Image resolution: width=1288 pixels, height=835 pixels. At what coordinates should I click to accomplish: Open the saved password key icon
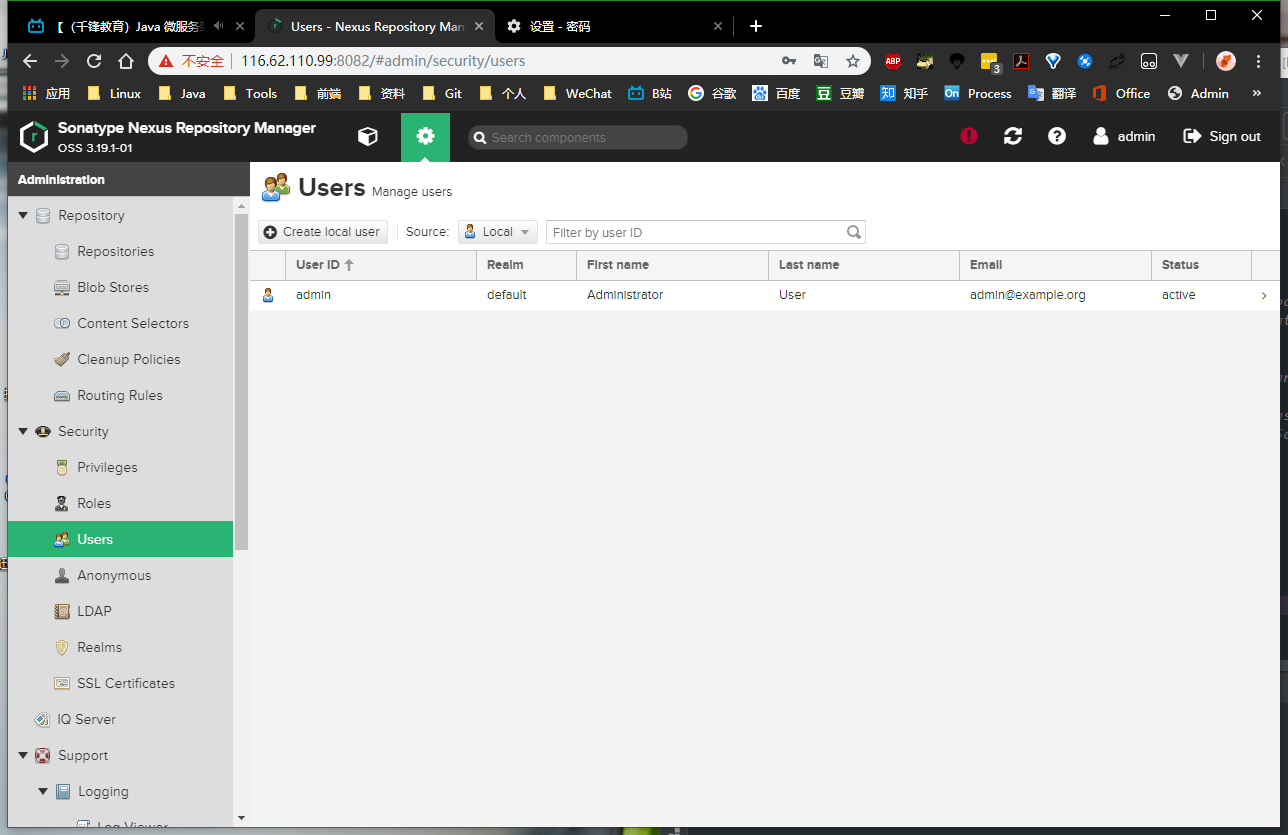789,61
